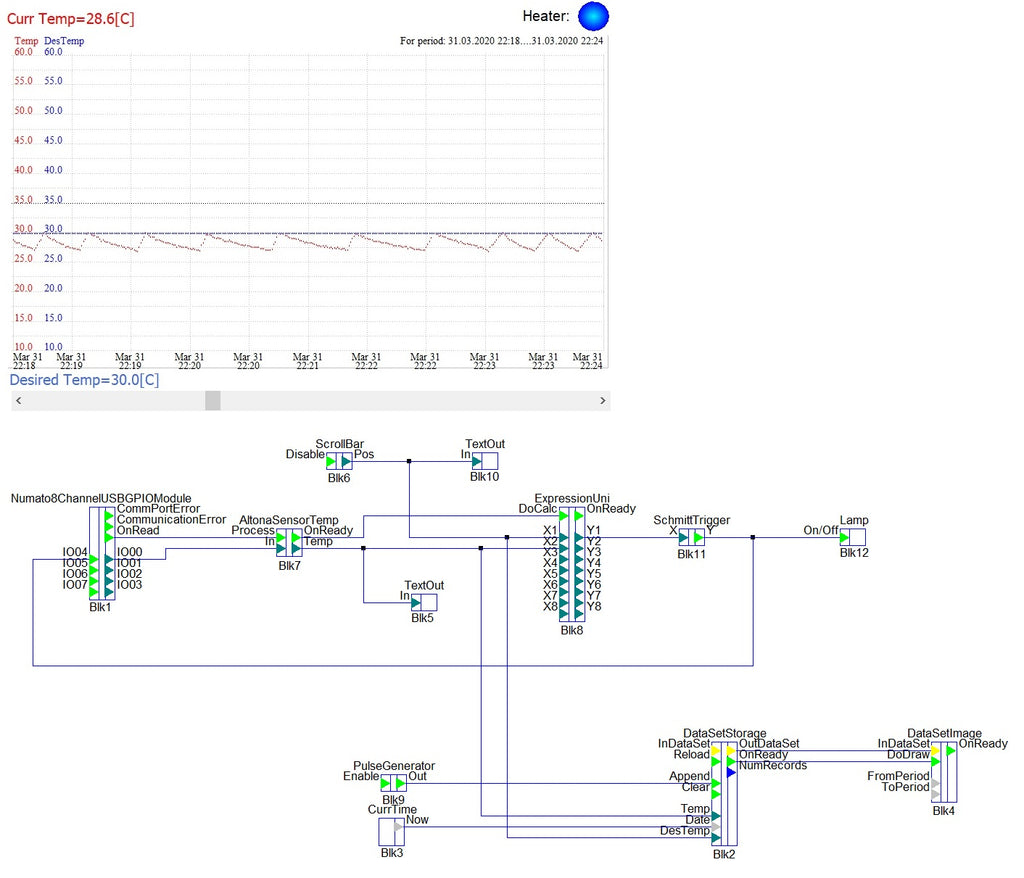Select the AltonaSensorTemp block Blk7
Viewport: 1024px width, 878px height.
click(x=288, y=543)
